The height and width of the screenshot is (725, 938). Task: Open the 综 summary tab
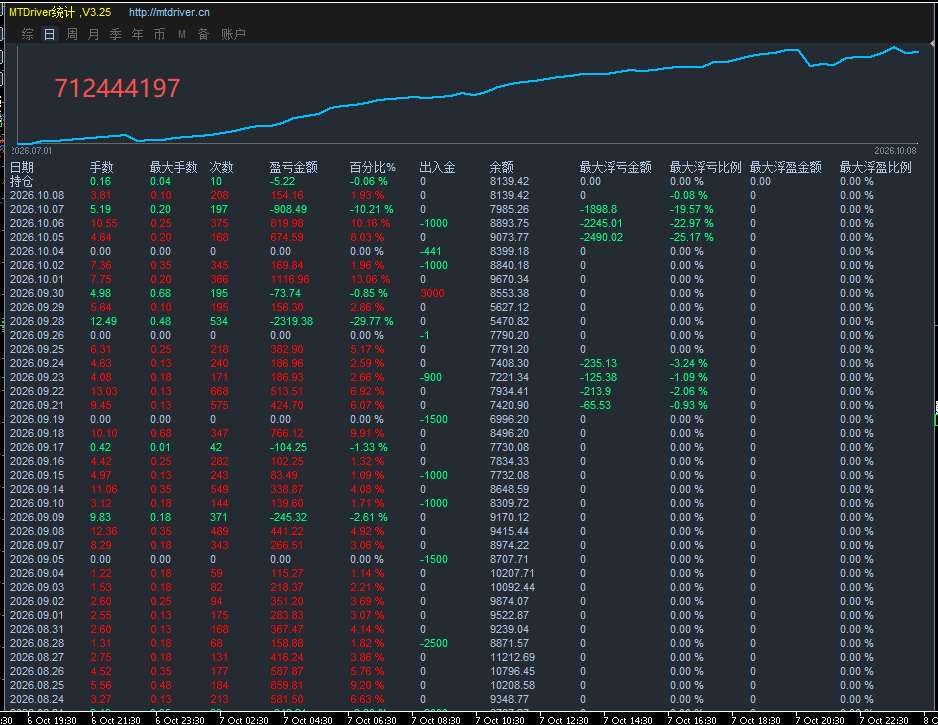28,34
